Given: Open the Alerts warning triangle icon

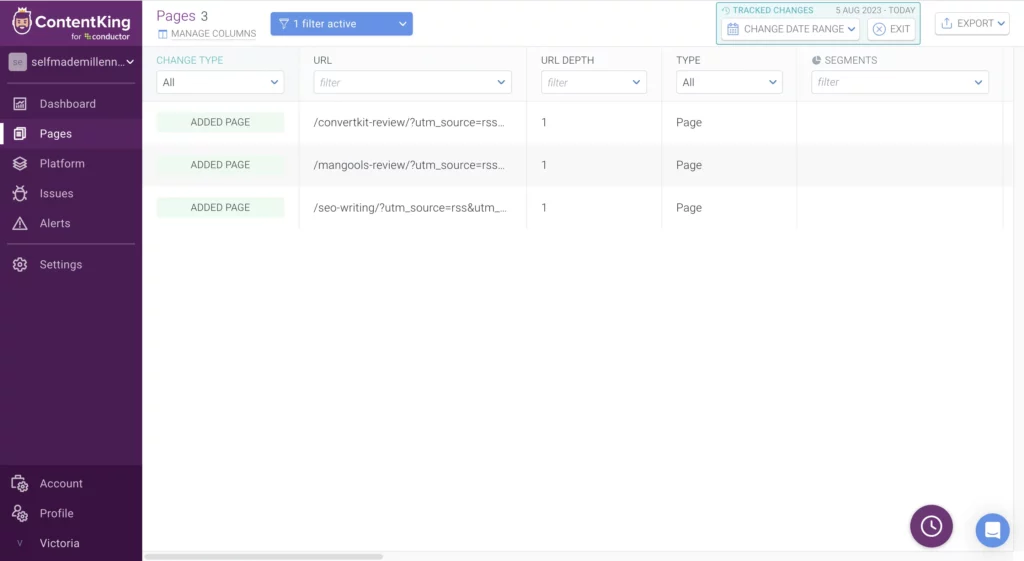Looking at the screenshot, I should 20,223.
